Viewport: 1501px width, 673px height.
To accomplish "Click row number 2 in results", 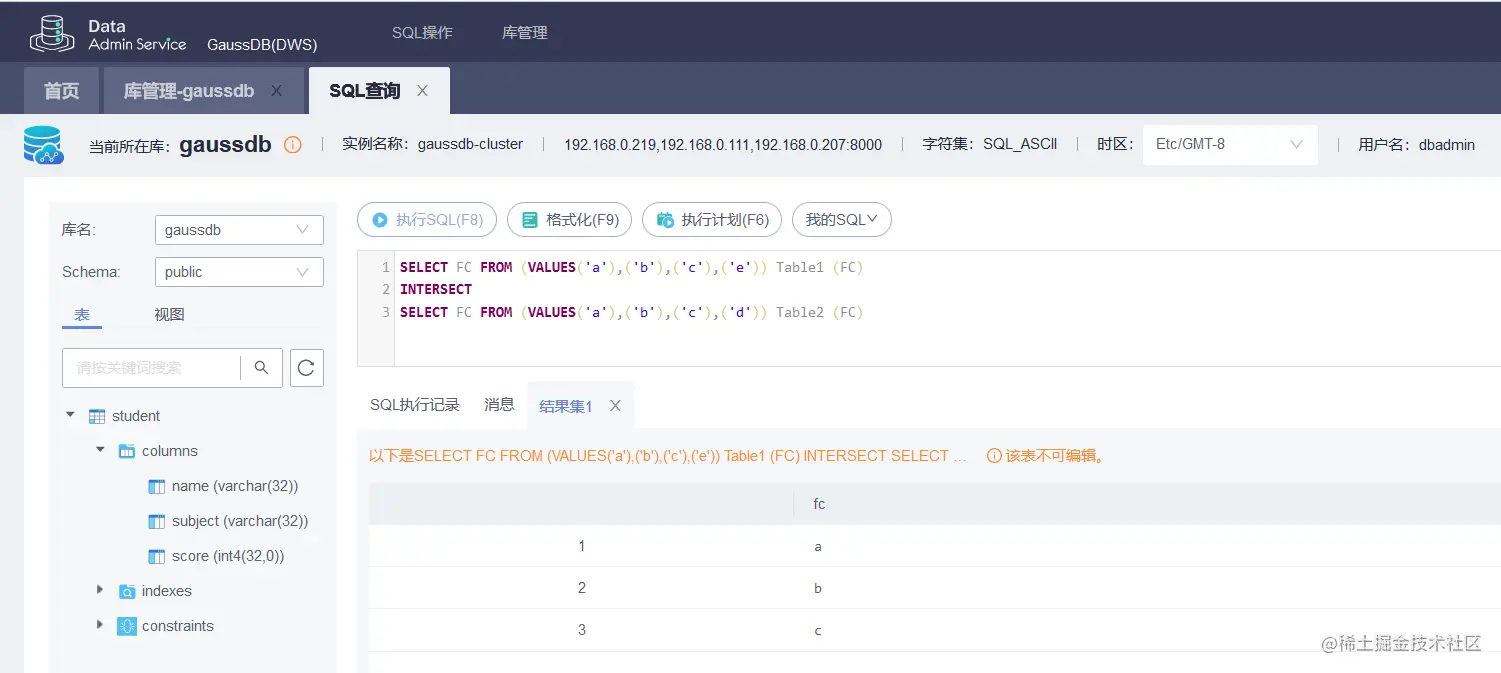I will 582,588.
